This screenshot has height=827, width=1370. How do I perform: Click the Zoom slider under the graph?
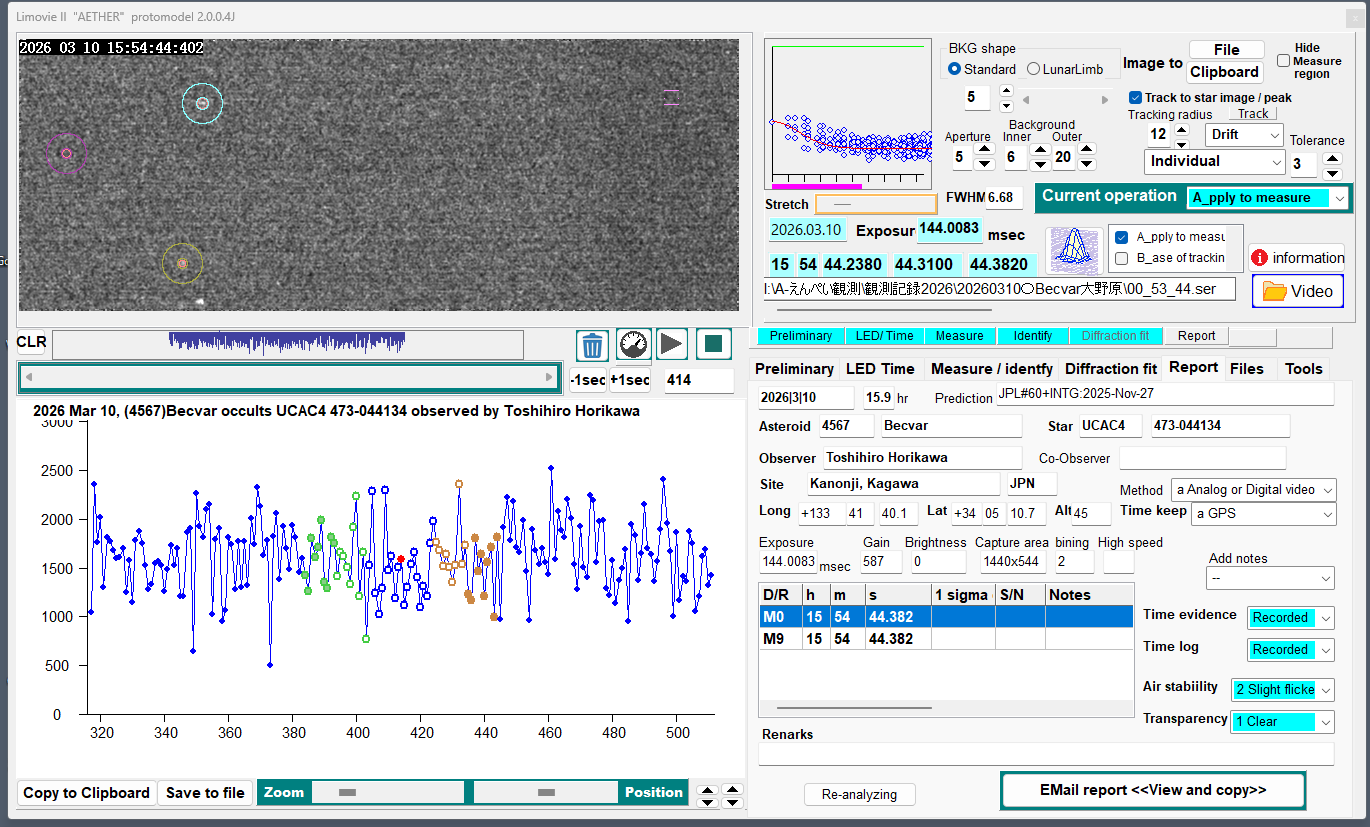coord(388,792)
